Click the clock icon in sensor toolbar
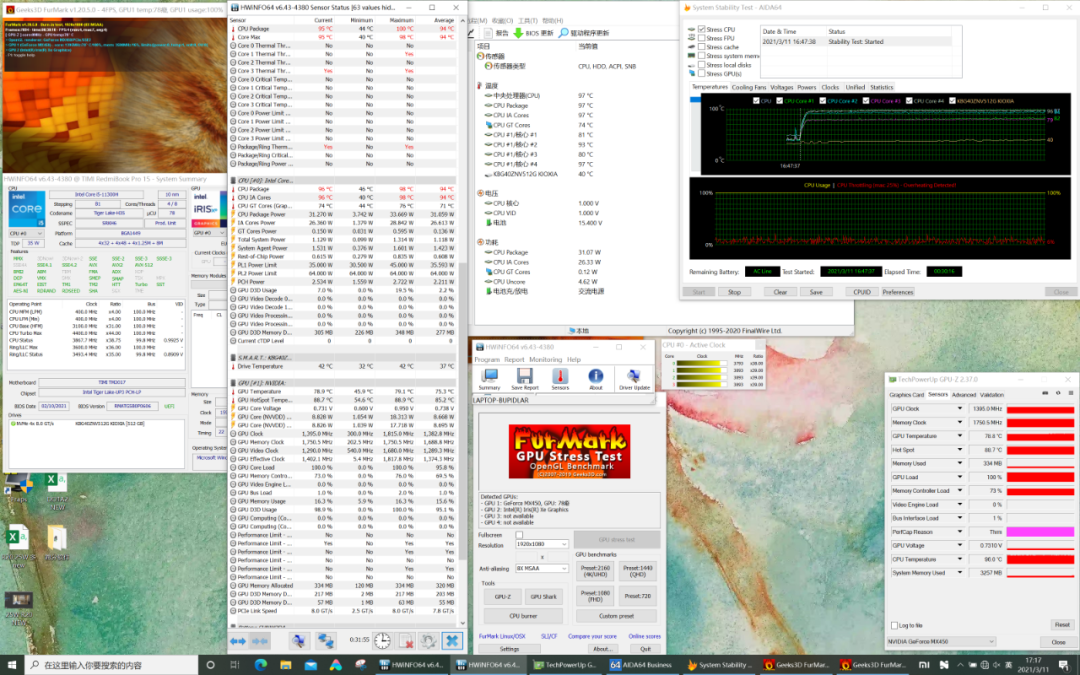Viewport: 1080px width, 675px height. click(382, 641)
